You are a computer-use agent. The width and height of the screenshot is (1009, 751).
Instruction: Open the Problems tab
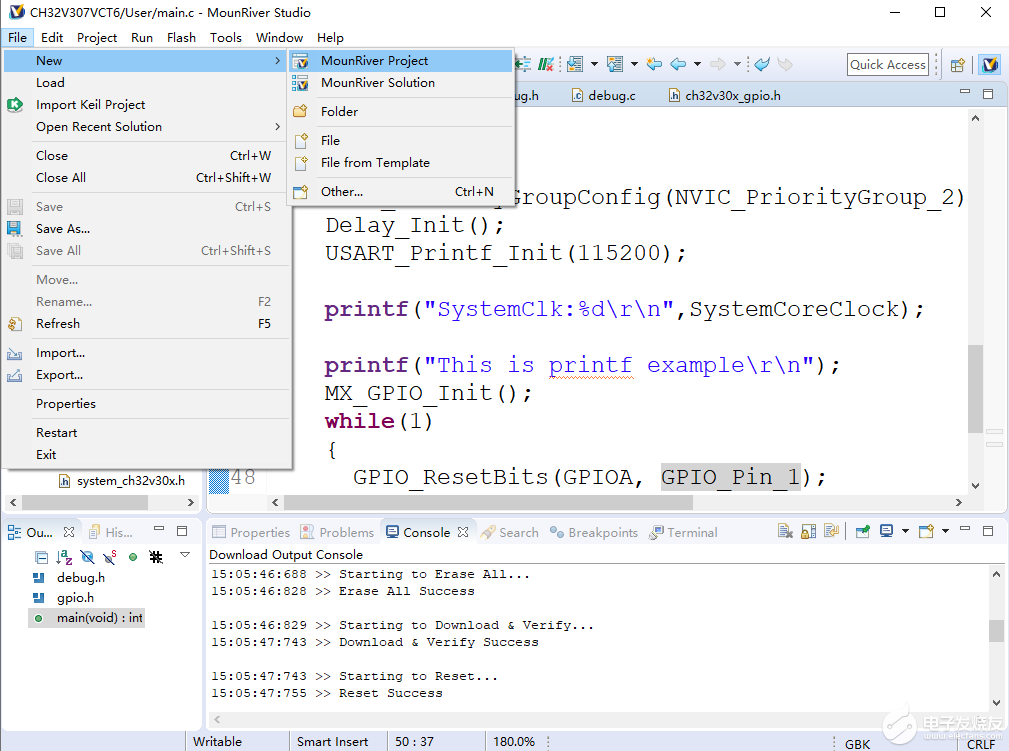click(337, 532)
